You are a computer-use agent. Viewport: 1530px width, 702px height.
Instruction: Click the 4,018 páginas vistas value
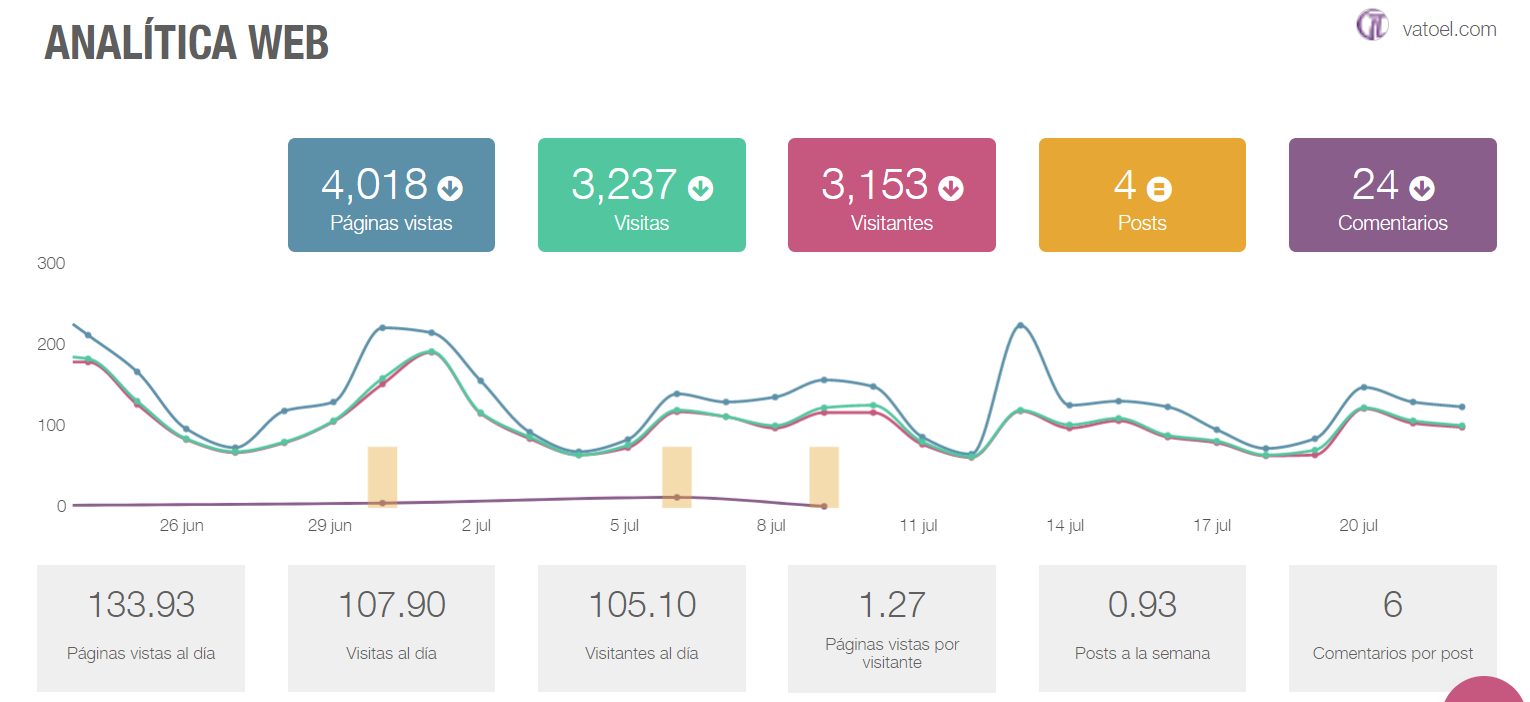[x=374, y=185]
